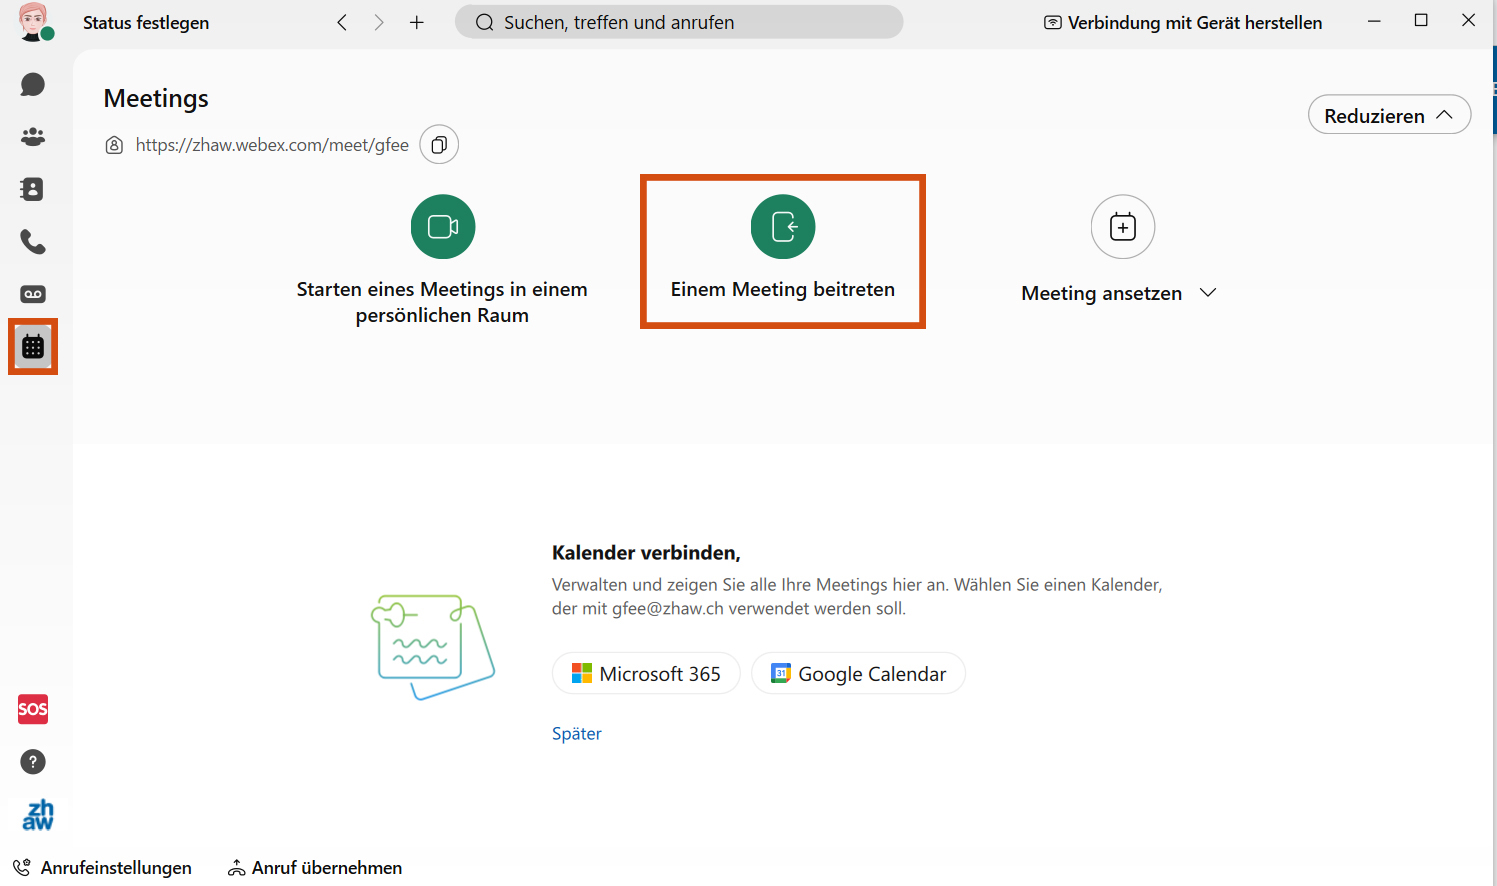Viewport: 1497px width, 886px height.
Task: Go forward with the right arrow
Action: 379,22
